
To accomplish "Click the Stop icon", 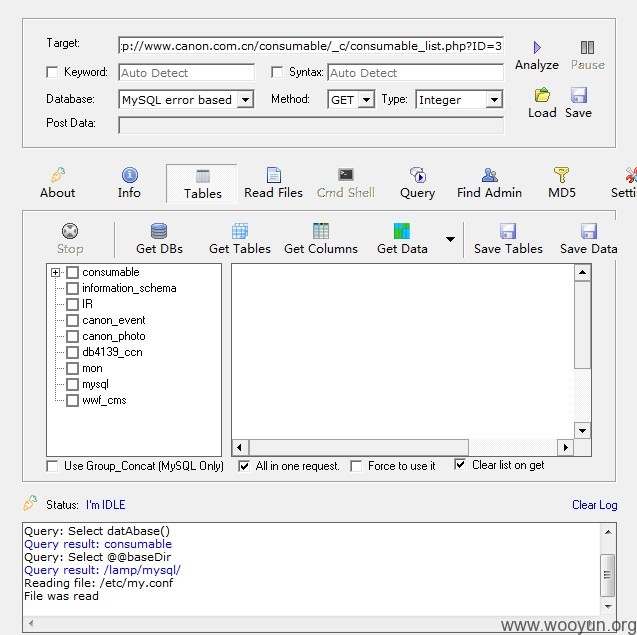I will [70, 231].
